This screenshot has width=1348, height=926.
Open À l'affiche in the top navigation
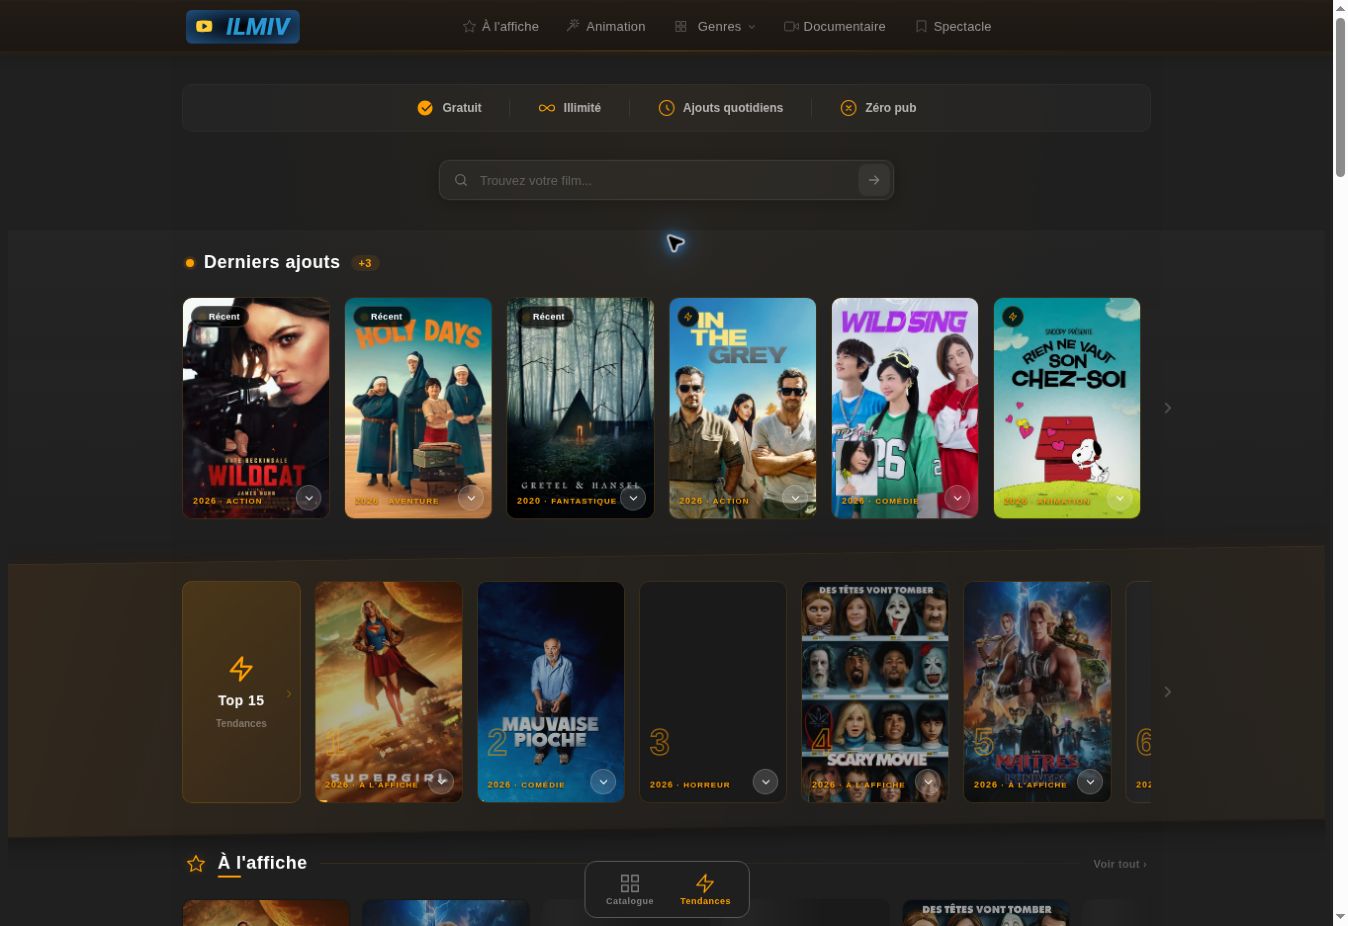click(x=500, y=26)
